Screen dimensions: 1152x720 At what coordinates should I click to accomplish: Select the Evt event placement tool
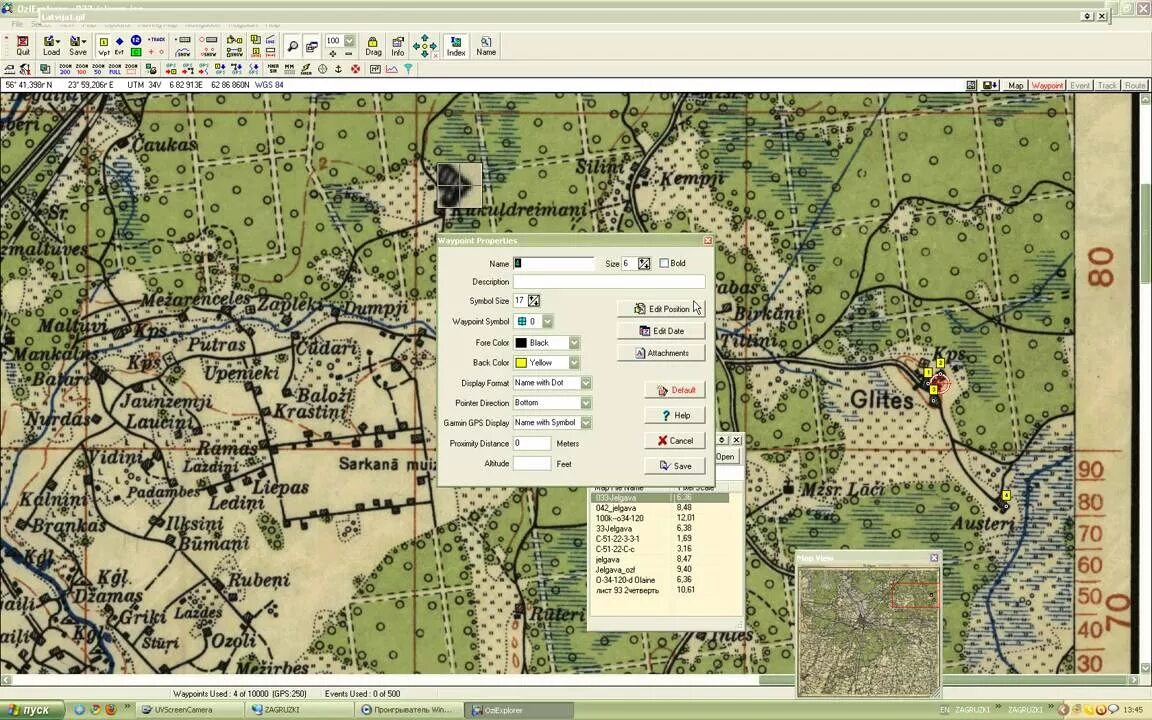tap(119, 46)
